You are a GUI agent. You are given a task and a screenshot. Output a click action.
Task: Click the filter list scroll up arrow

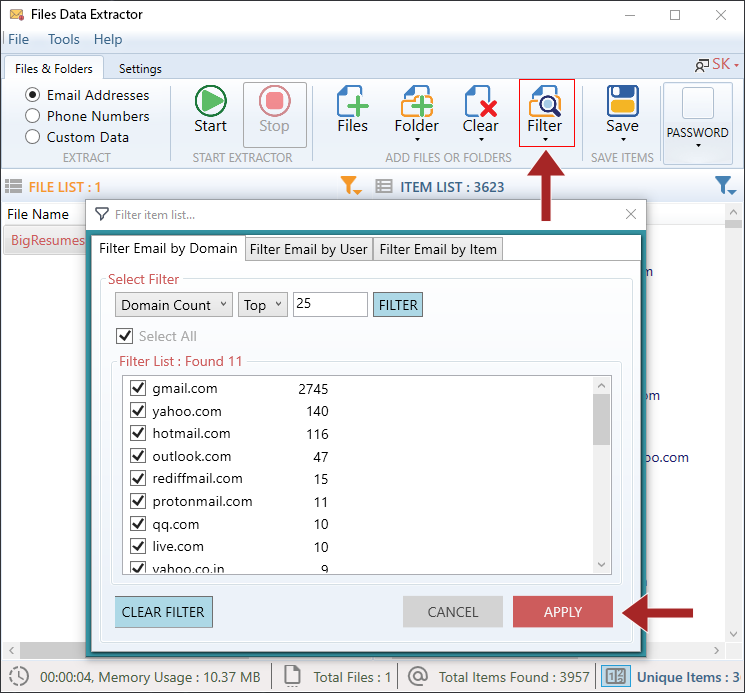click(x=602, y=385)
